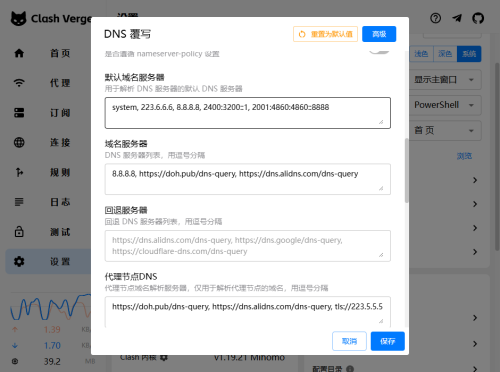The height and width of the screenshot is (372, 500).
Task: Open the 显示主窗口 dropdown
Action: point(445,80)
